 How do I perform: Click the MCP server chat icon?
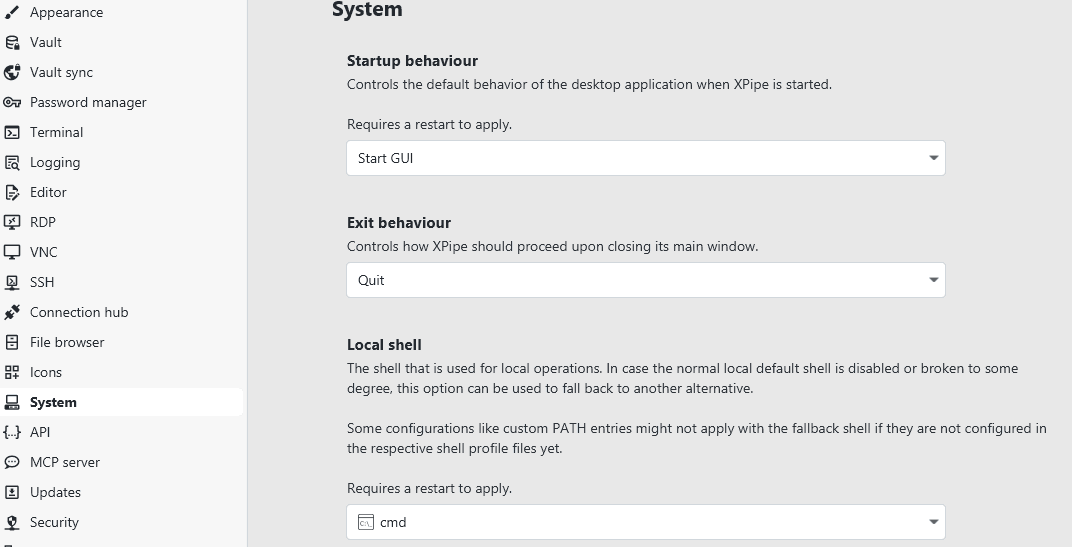click(12, 463)
